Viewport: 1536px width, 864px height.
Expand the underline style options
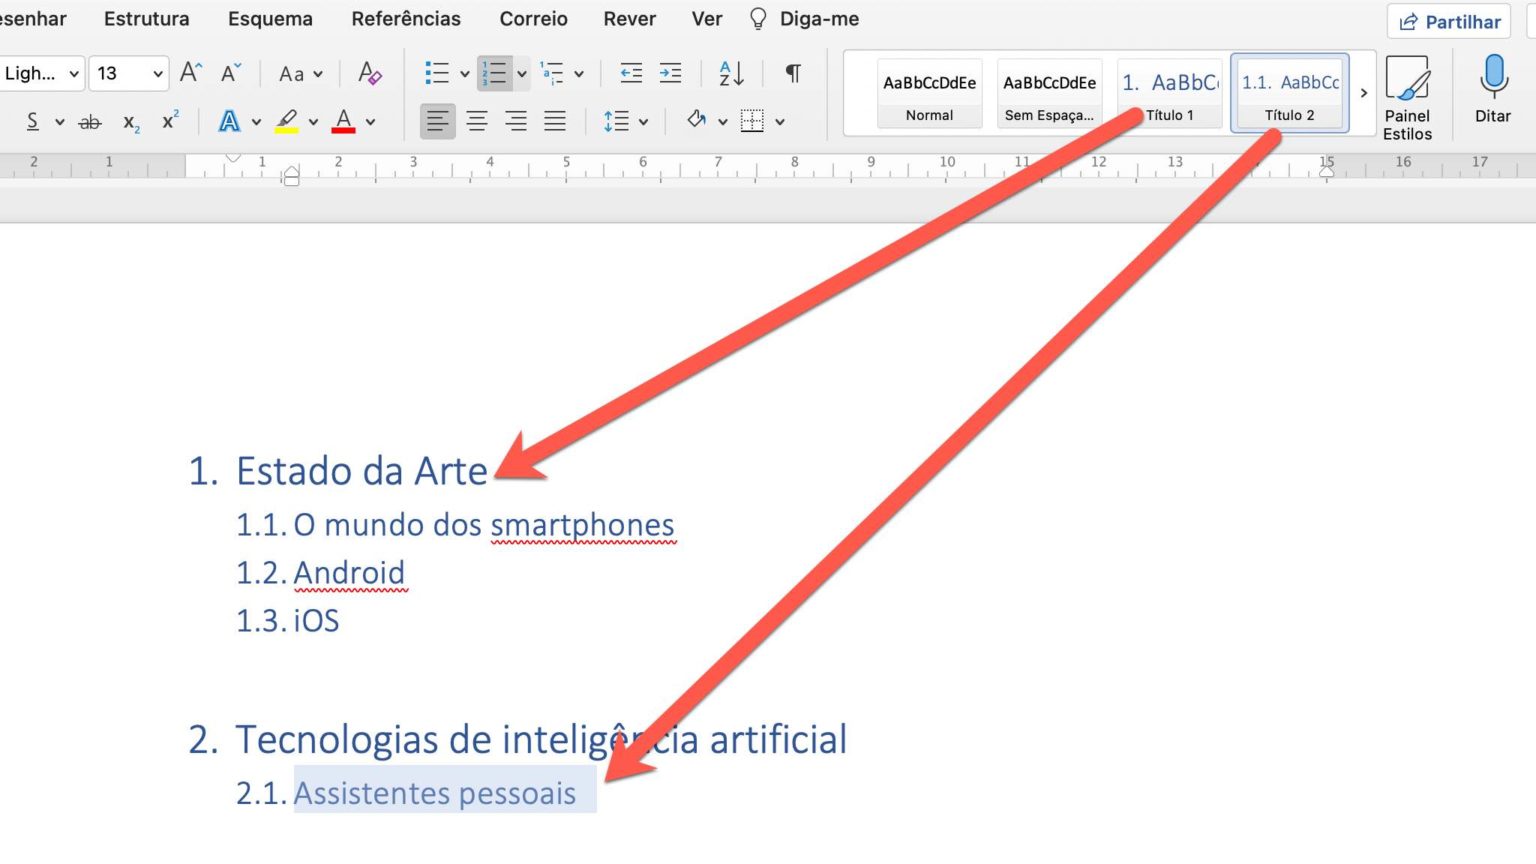coord(59,122)
